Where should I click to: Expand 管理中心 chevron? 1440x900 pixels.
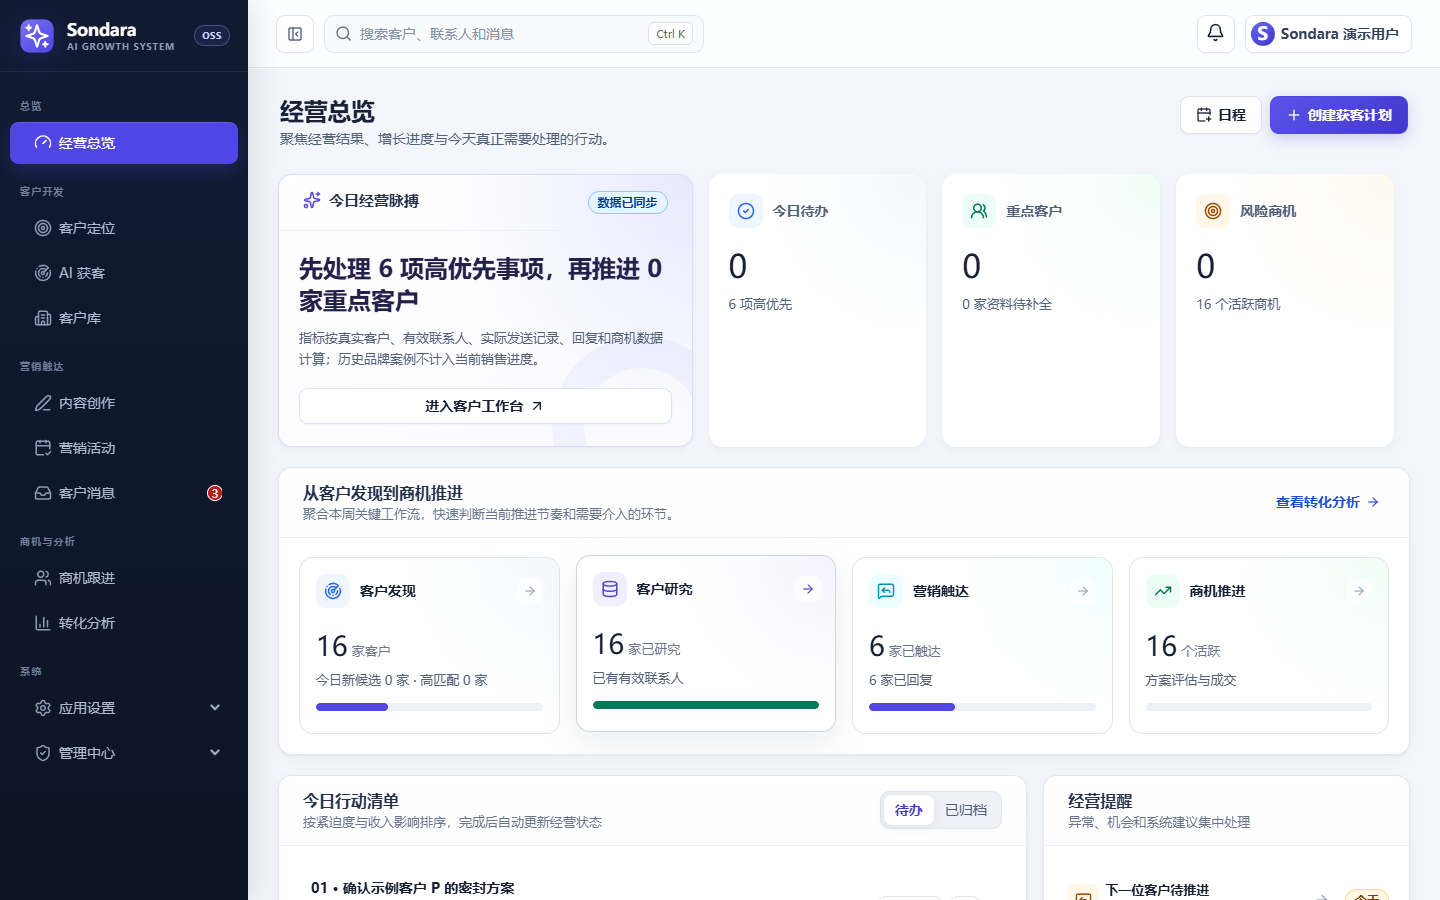(215, 753)
